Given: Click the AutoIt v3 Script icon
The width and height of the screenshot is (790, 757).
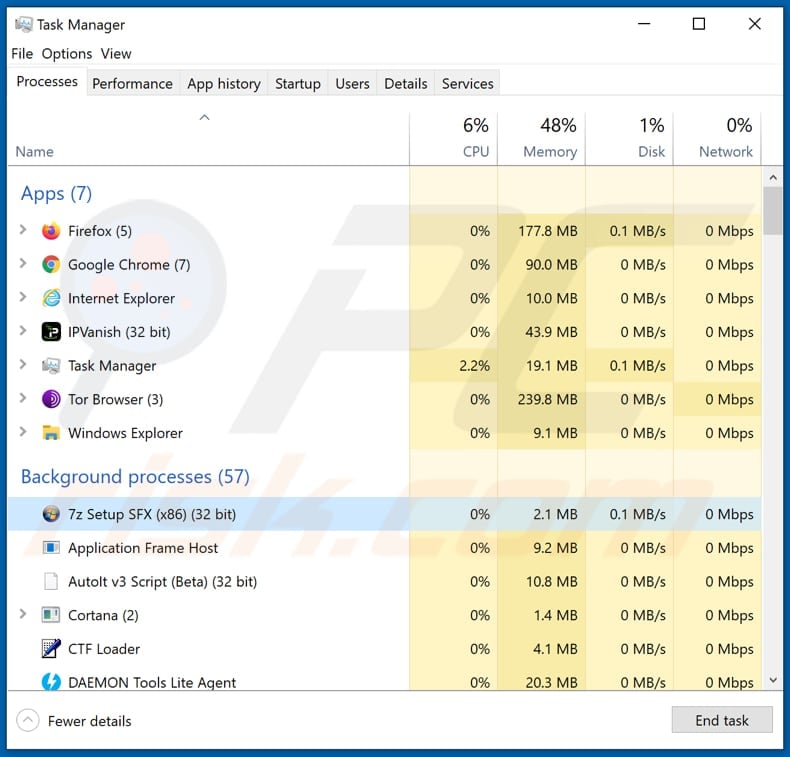Looking at the screenshot, I should click(x=51, y=581).
